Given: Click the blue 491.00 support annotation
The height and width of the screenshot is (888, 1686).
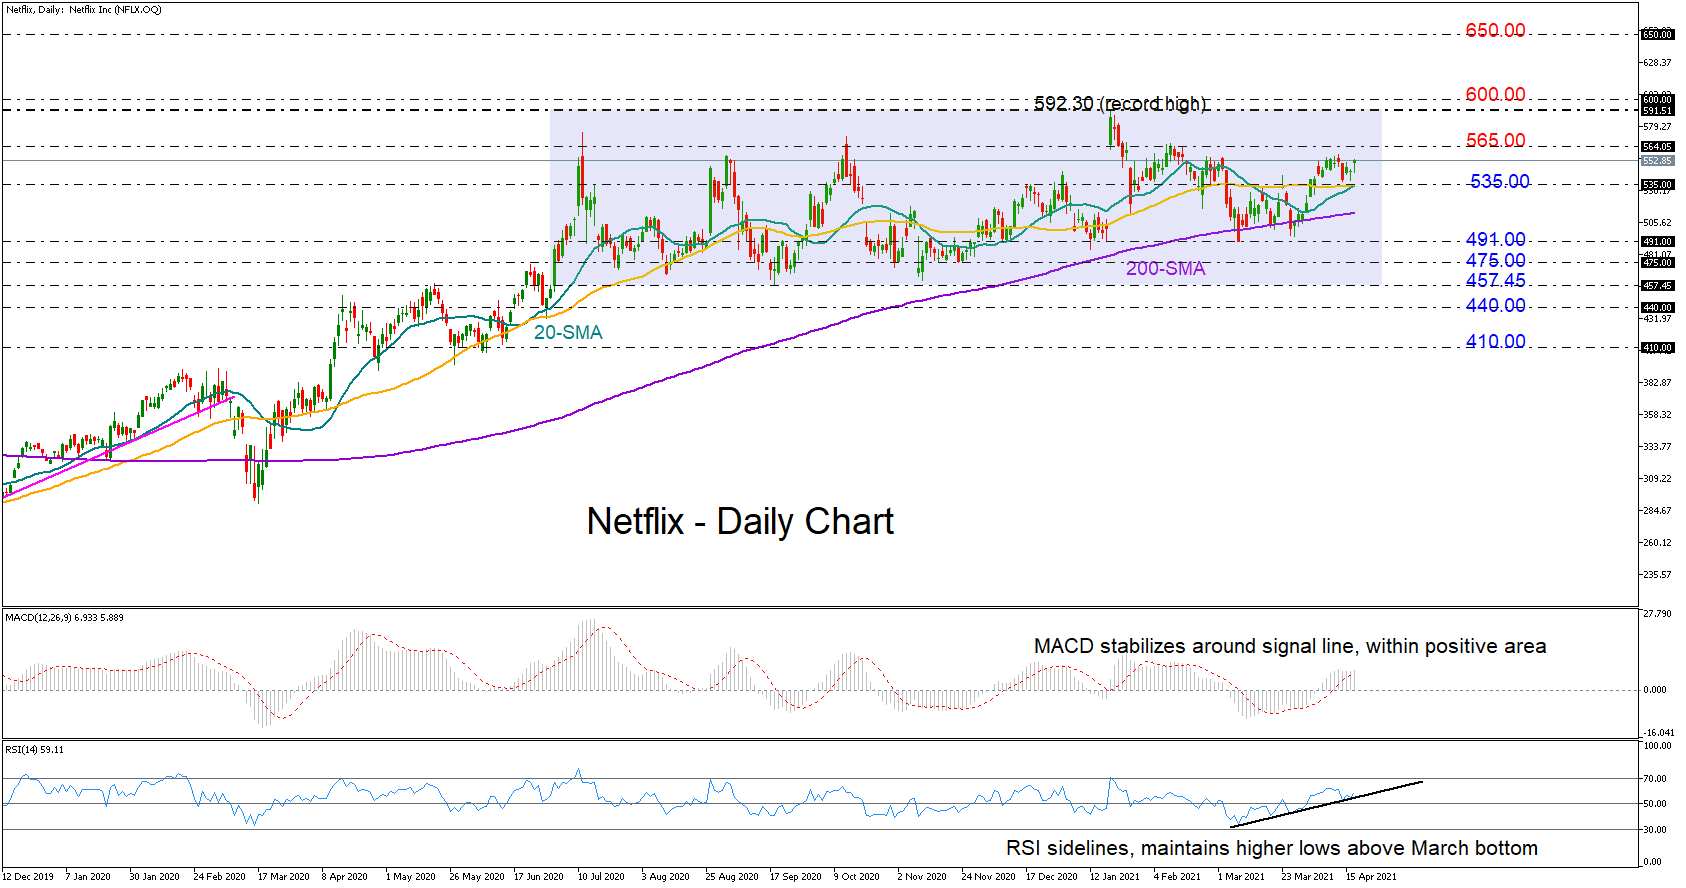Looking at the screenshot, I should click(1495, 240).
